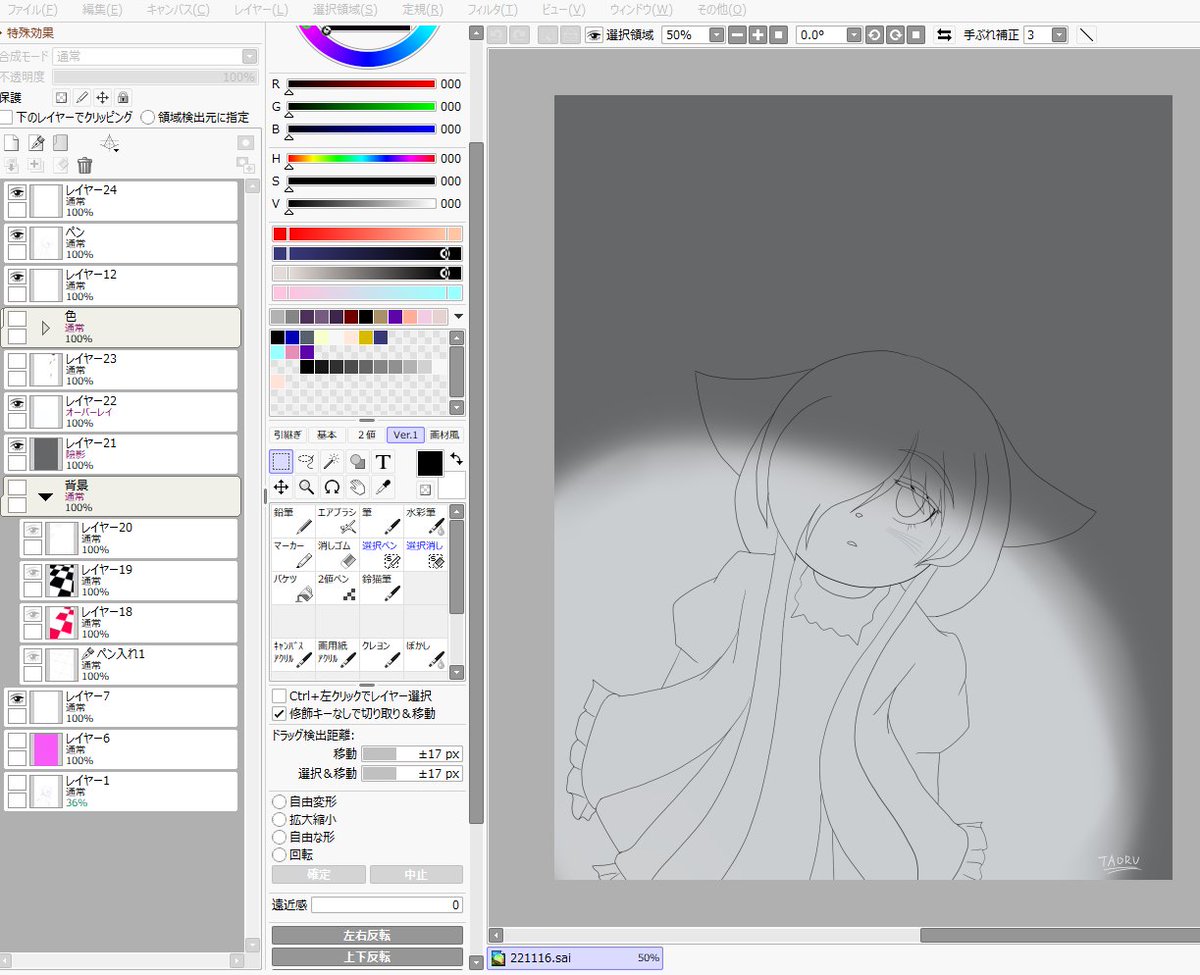
Task: Select the move layer tool
Action: (281, 487)
